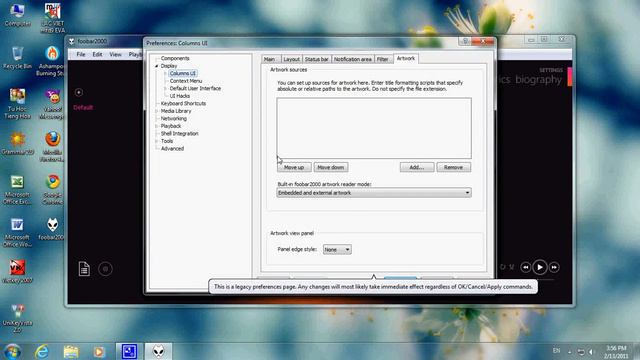Click the artwork sources list box
640x360 pixels.
coord(374,128)
